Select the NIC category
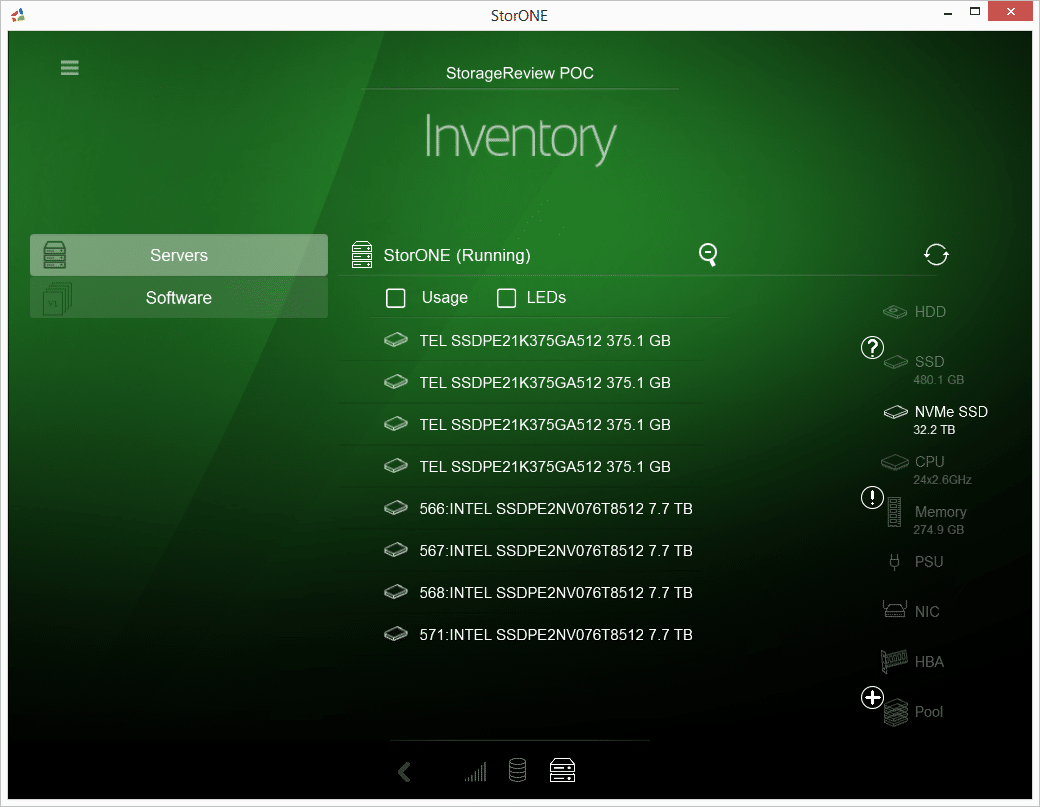1040x807 pixels. pos(911,611)
